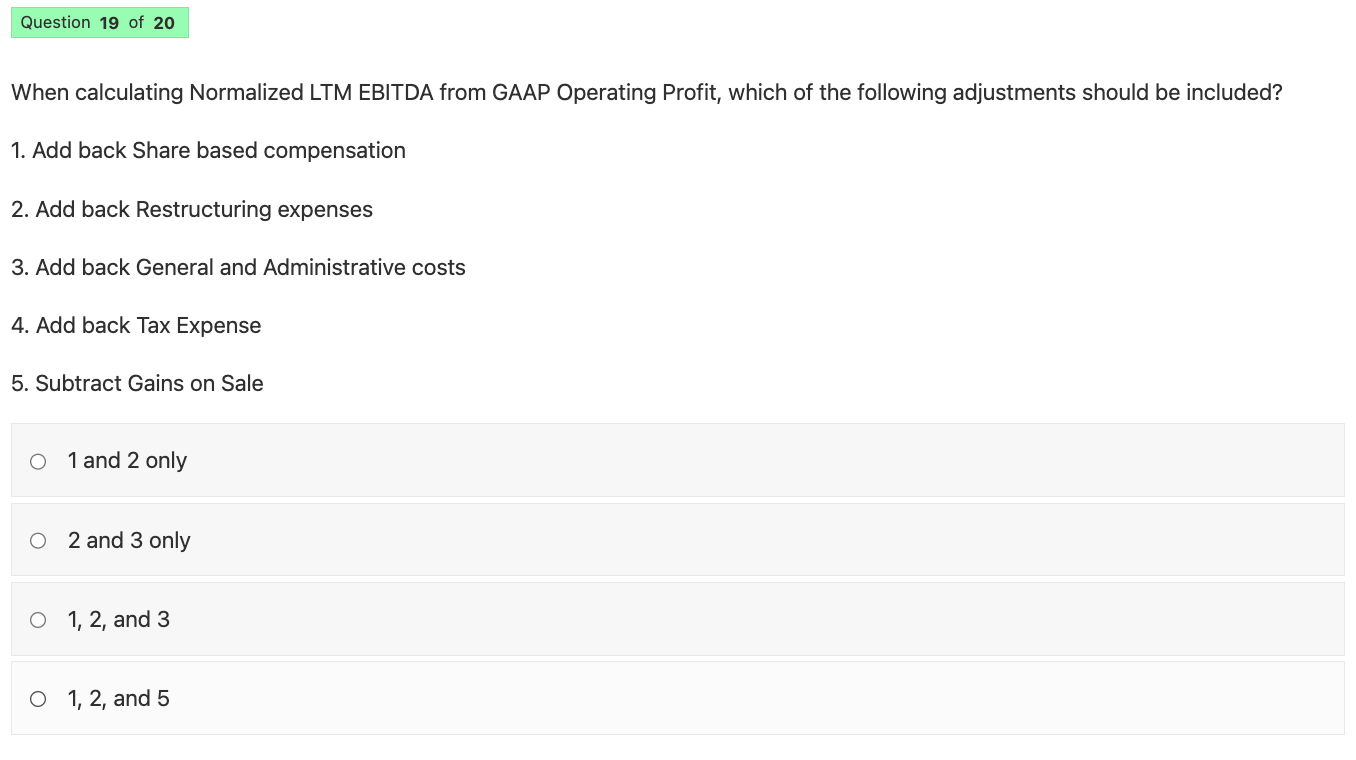Click "Add back Restructuring expenses" item
This screenshot has height=760, width=1356.
tap(191, 209)
